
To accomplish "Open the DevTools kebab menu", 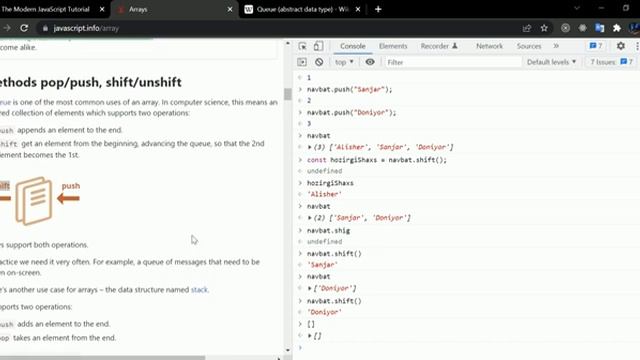I will click(x=637, y=46).
